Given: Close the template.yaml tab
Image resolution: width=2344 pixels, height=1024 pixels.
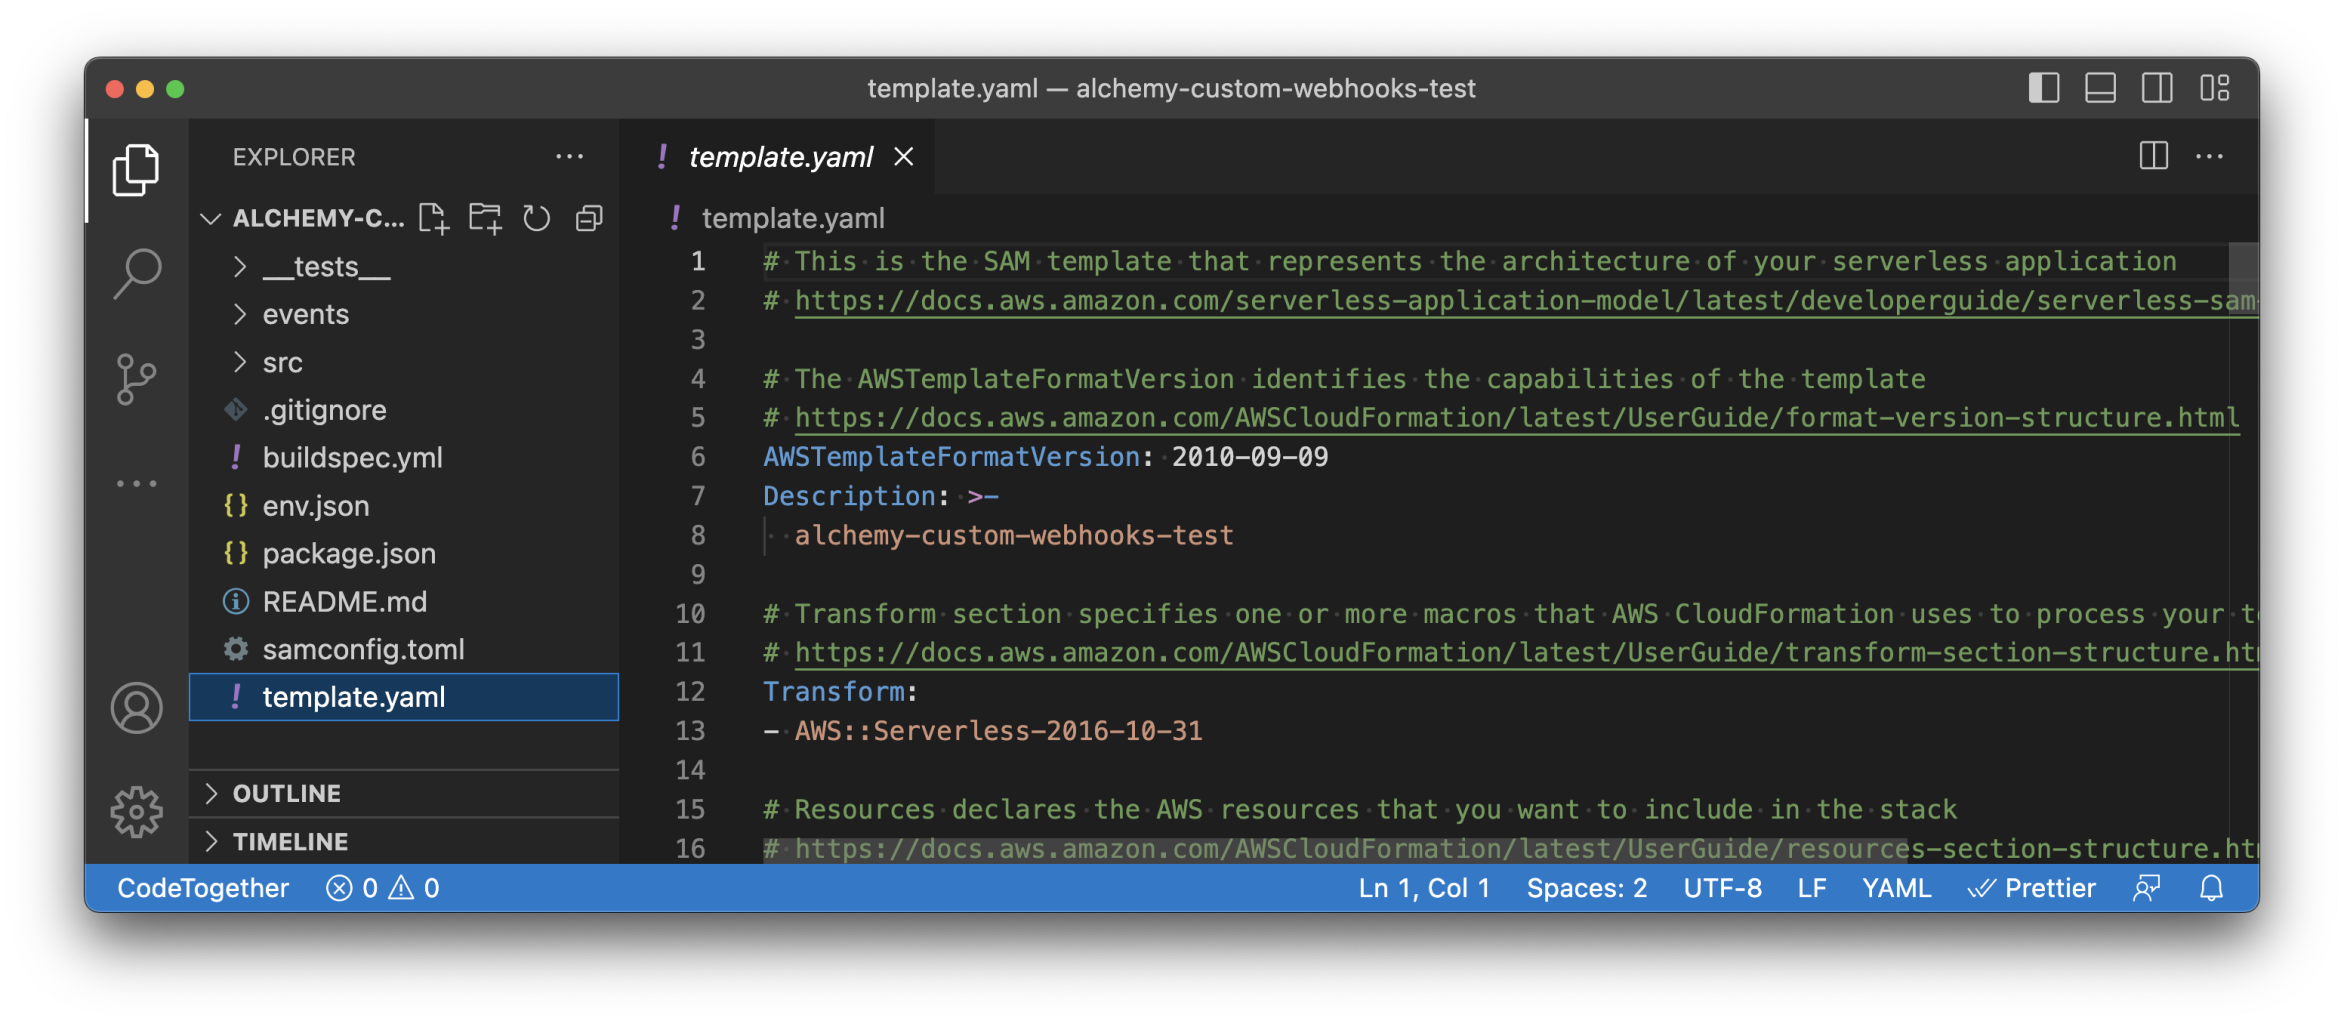Looking at the screenshot, I should 904,157.
